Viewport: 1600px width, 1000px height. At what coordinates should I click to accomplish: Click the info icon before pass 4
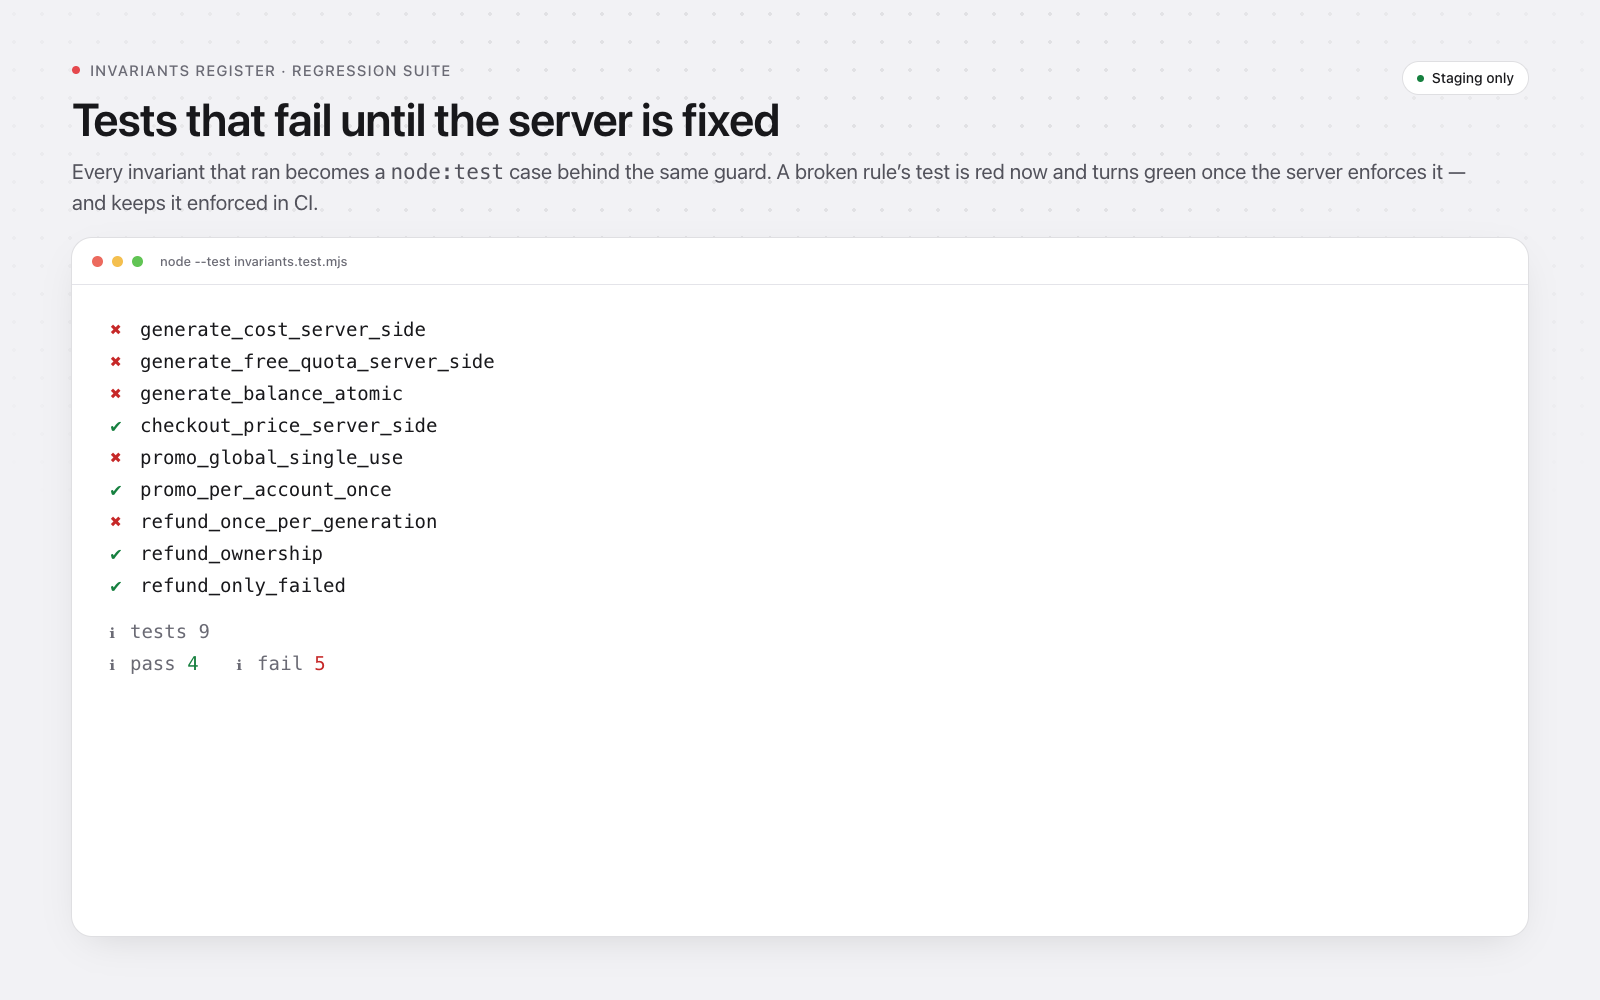pos(112,664)
